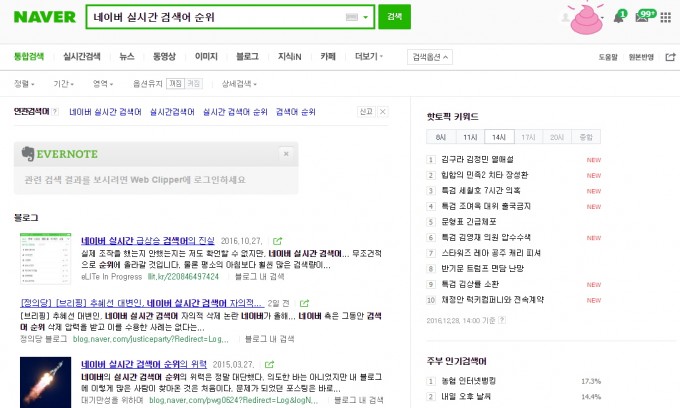This screenshot has height=408, width=680.
Task: Collapse the 검색옵션 panel
Action: coord(430,57)
